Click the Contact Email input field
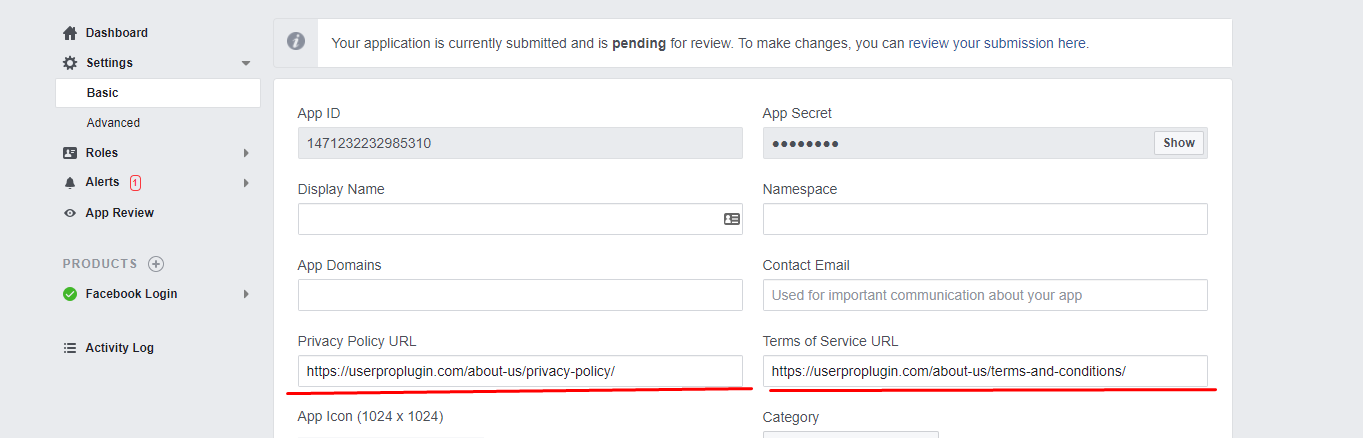This screenshot has height=438, width=1363. click(984, 295)
